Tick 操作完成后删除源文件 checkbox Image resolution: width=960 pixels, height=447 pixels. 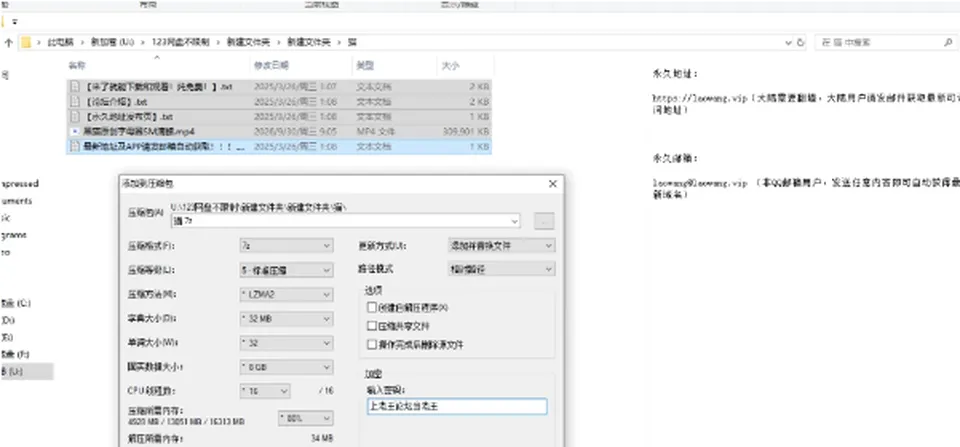tap(371, 345)
